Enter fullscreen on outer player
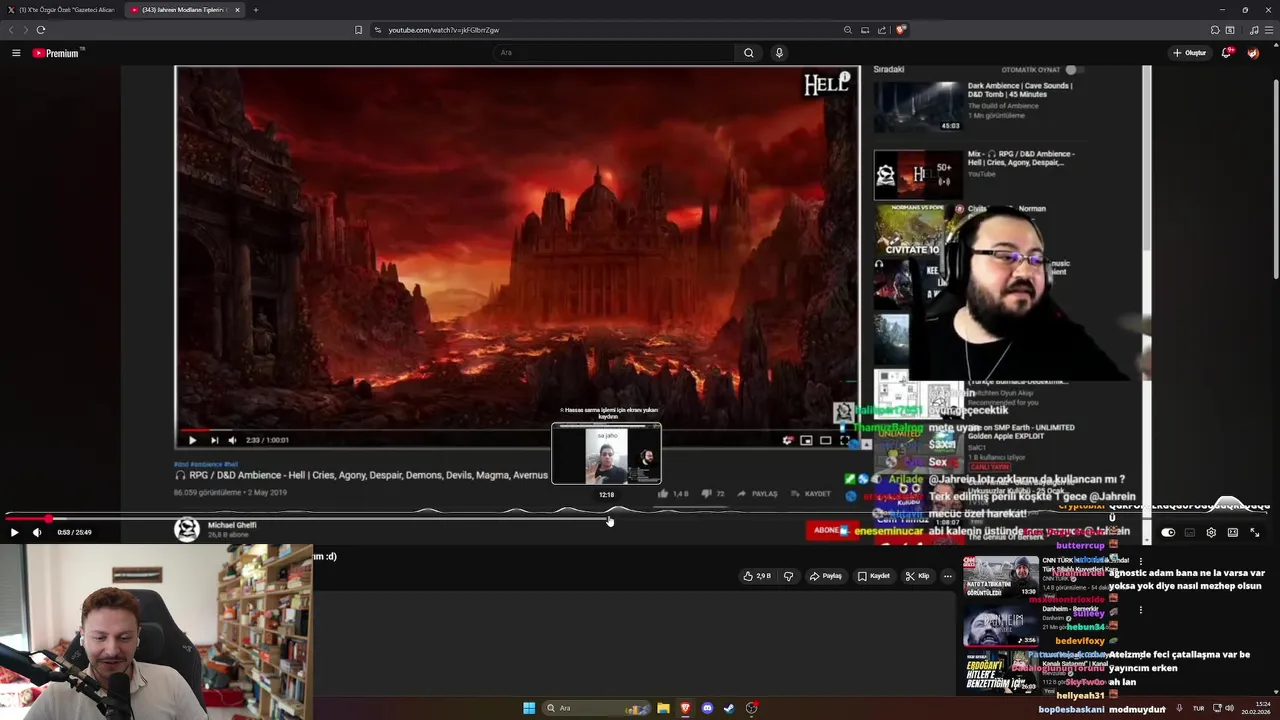This screenshot has width=1280, height=720. [1255, 533]
